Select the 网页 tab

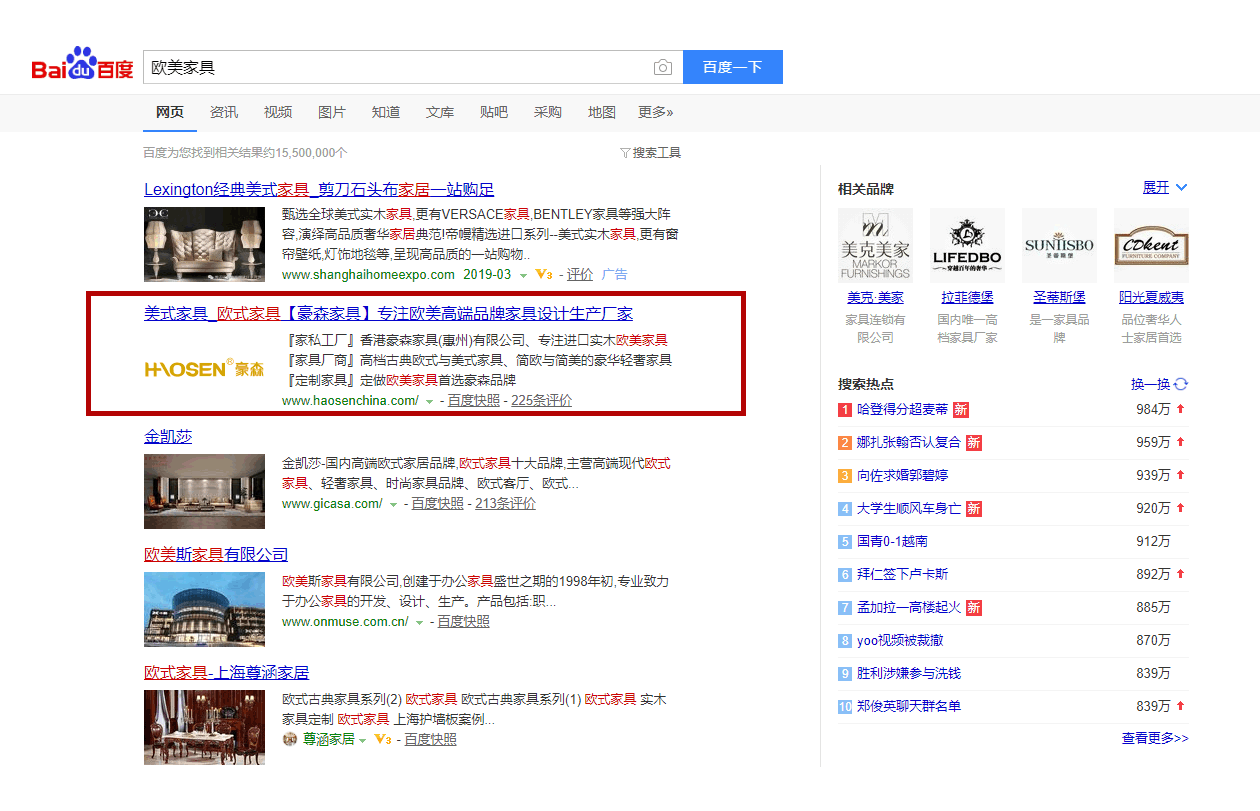pos(170,112)
